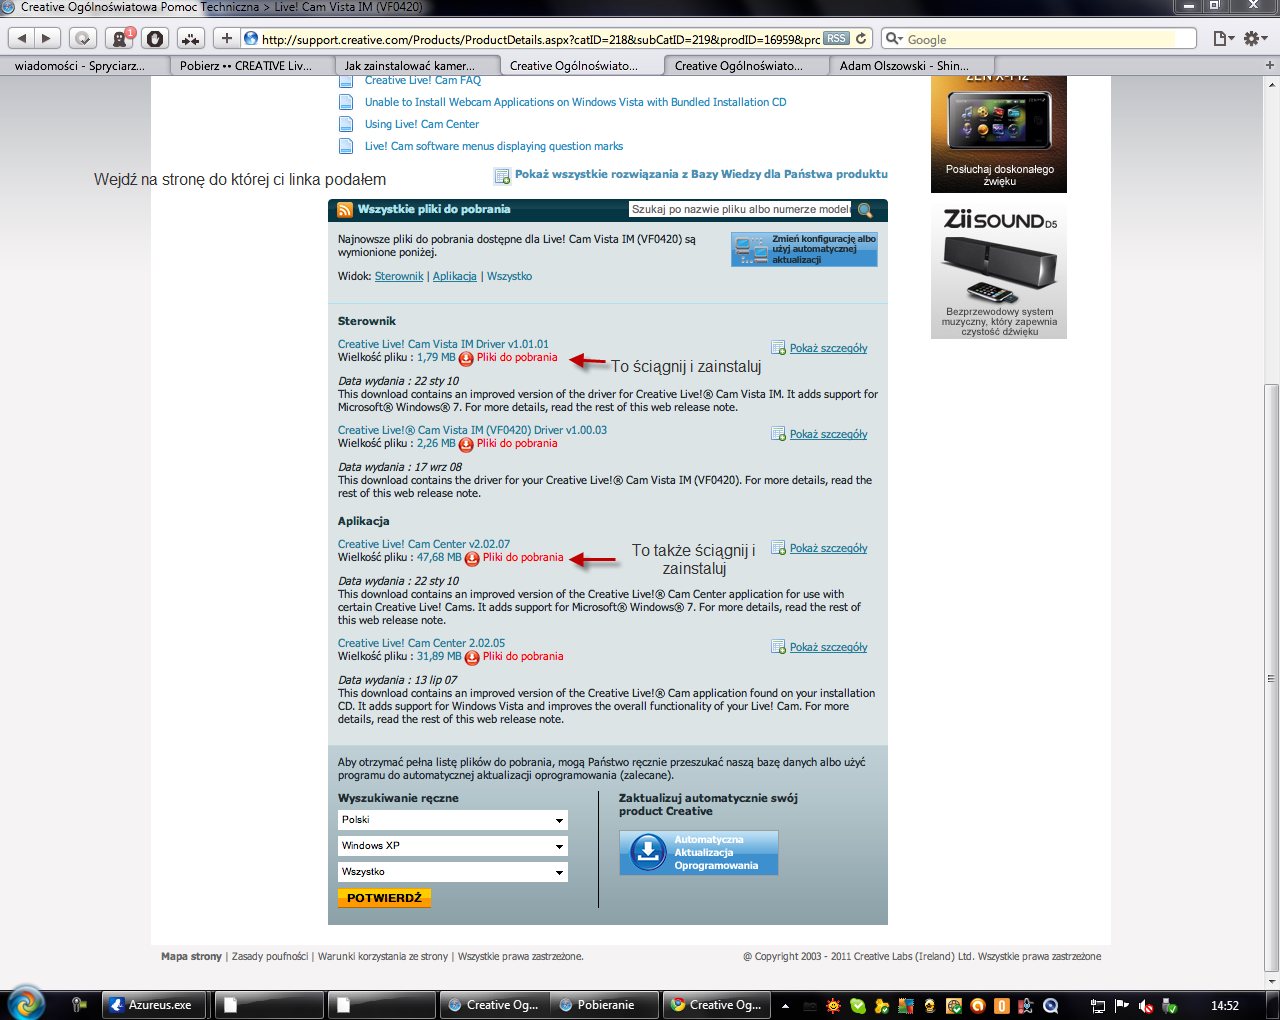Viewport: 1280px width, 1020px height.
Task: Open the Wszystko file type dropdown
Action: tap(453, 872)
